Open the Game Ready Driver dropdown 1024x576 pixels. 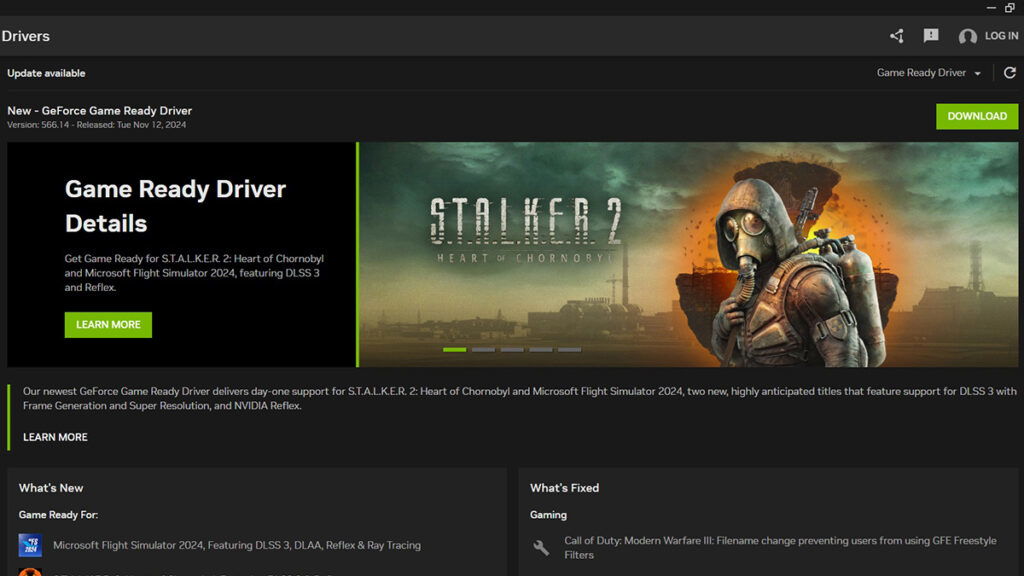[929, 72]
